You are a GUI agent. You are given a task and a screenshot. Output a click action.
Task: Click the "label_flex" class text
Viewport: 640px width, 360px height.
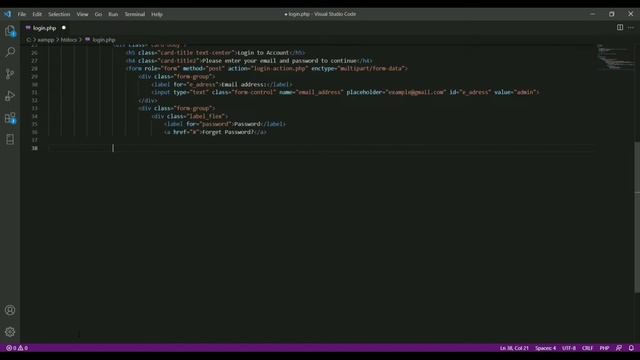click(205, 116)
